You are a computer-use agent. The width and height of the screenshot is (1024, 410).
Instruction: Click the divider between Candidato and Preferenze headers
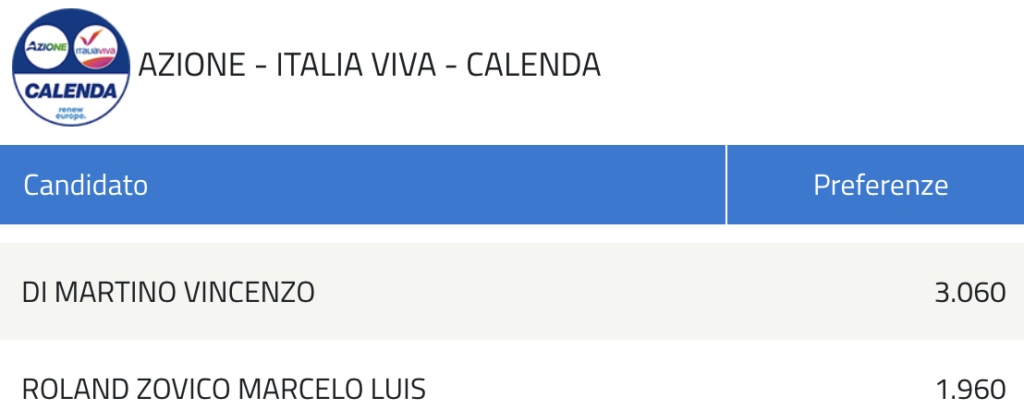726,185
